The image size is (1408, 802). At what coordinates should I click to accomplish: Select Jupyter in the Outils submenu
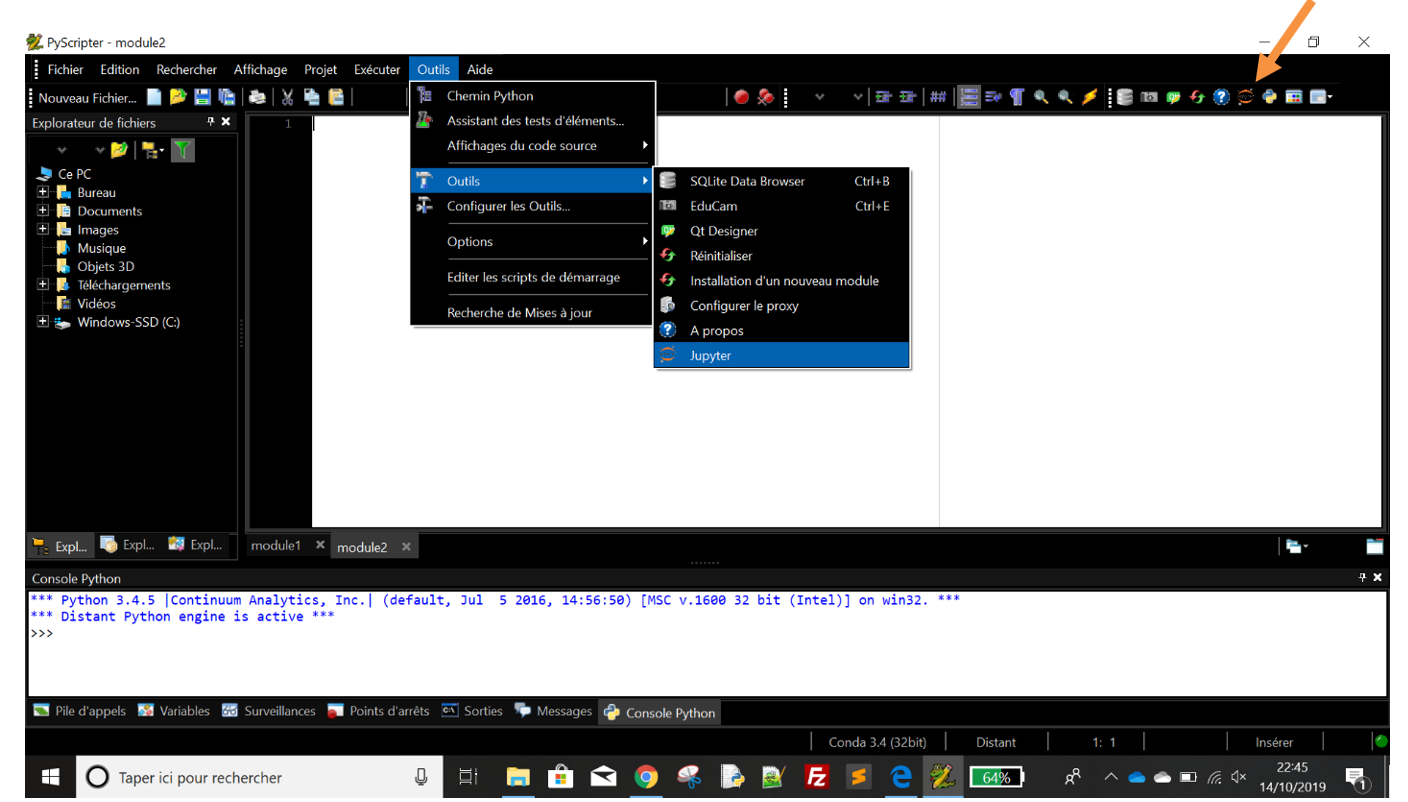[782, 356]
